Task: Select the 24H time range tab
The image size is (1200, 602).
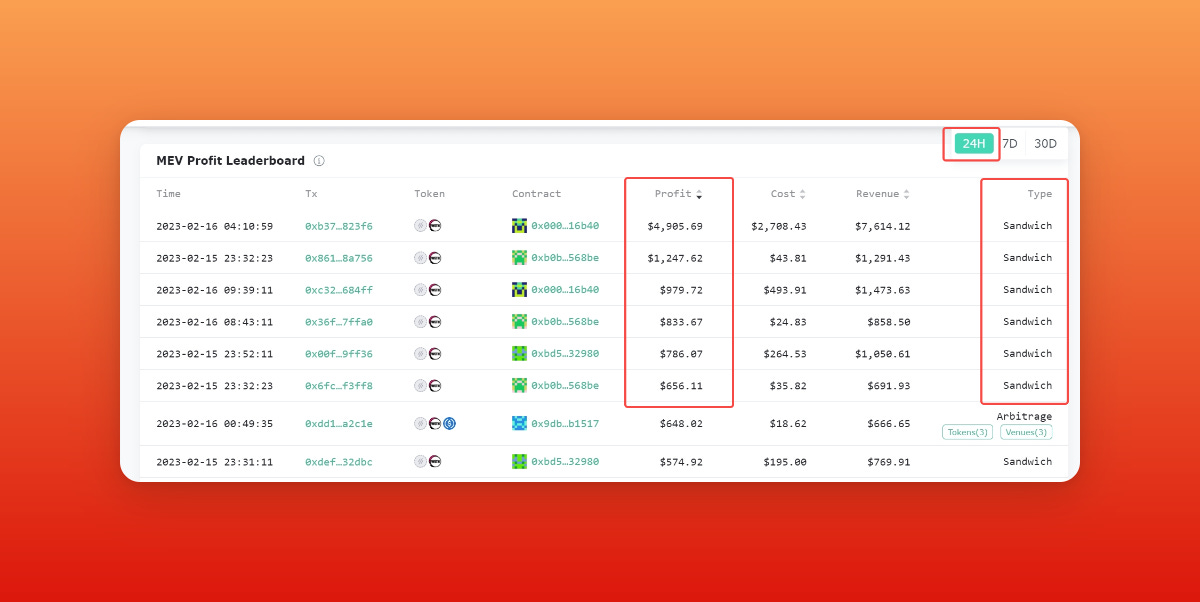Action: tap(974, 144)
